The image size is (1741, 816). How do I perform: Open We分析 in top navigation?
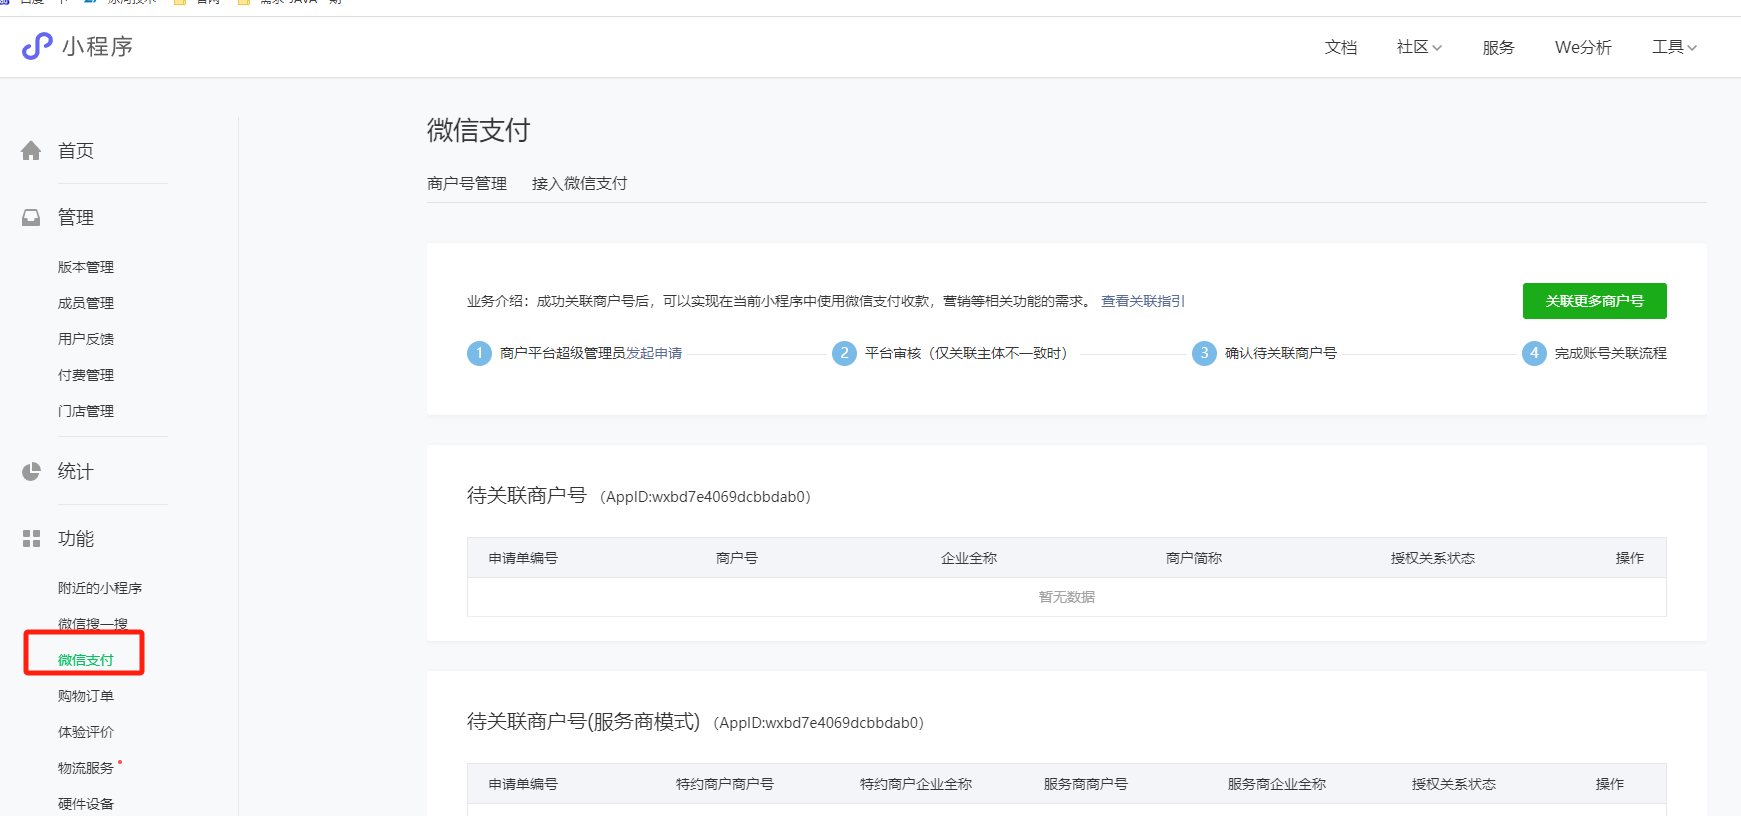point(1583,47)
